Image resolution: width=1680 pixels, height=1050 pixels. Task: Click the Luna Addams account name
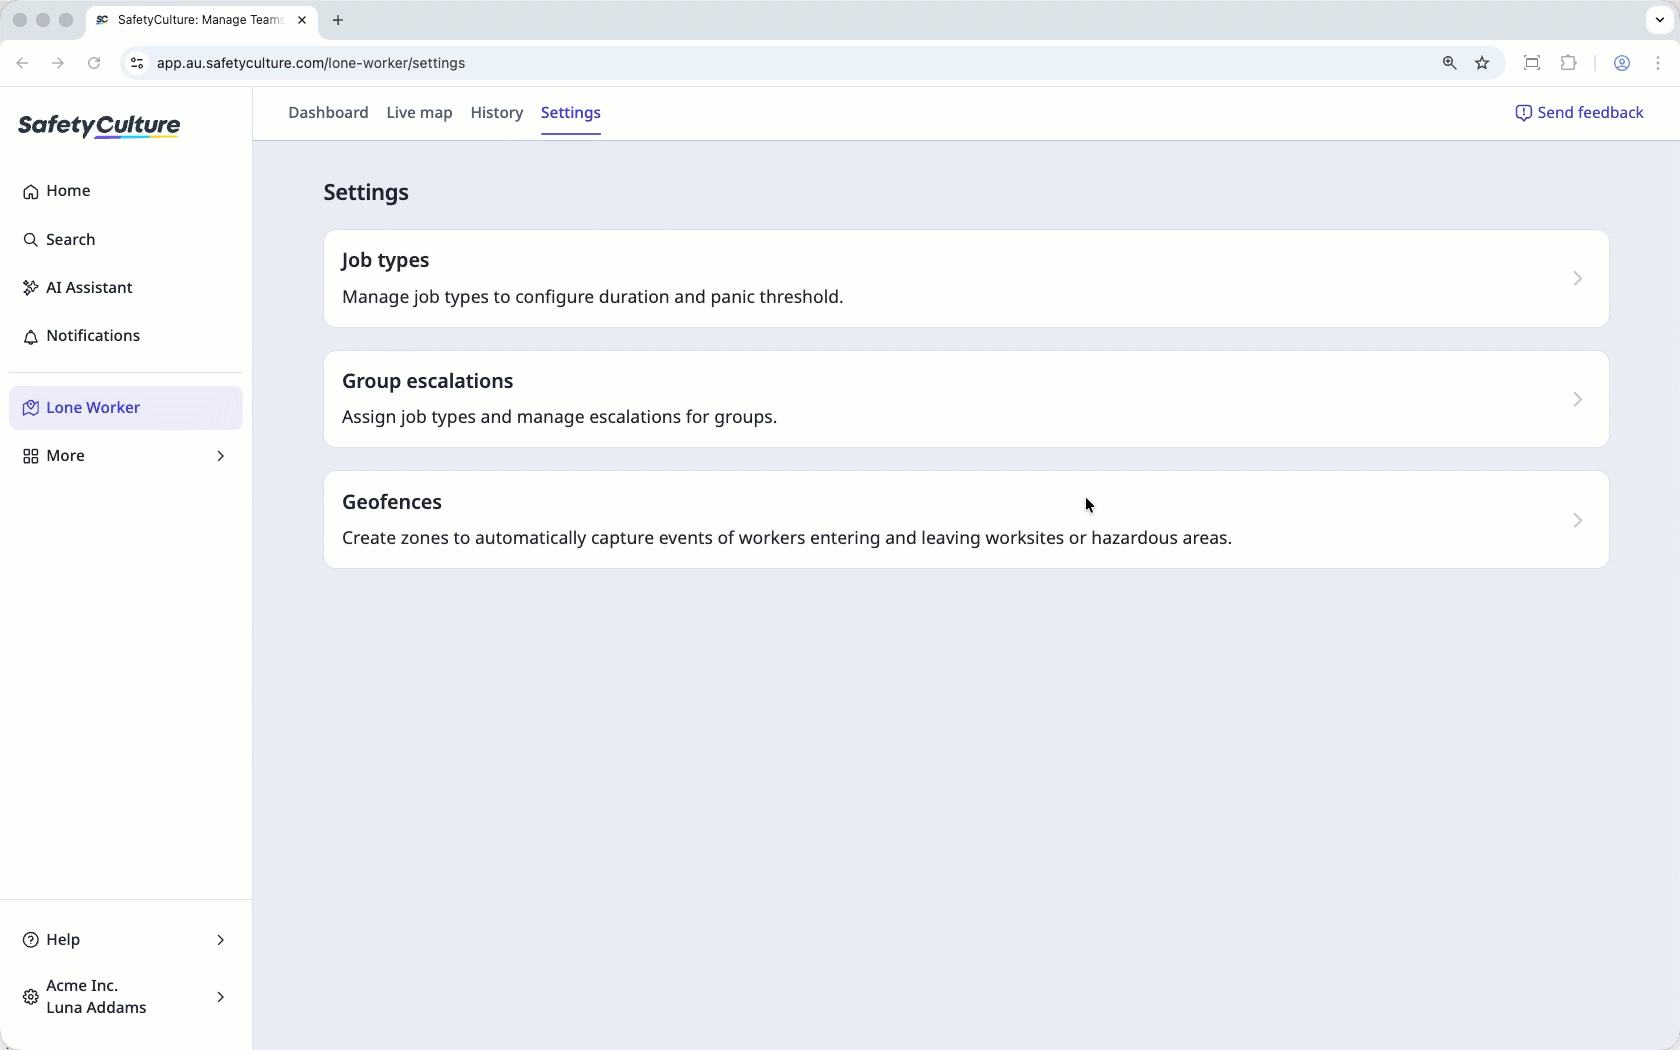96,1008
